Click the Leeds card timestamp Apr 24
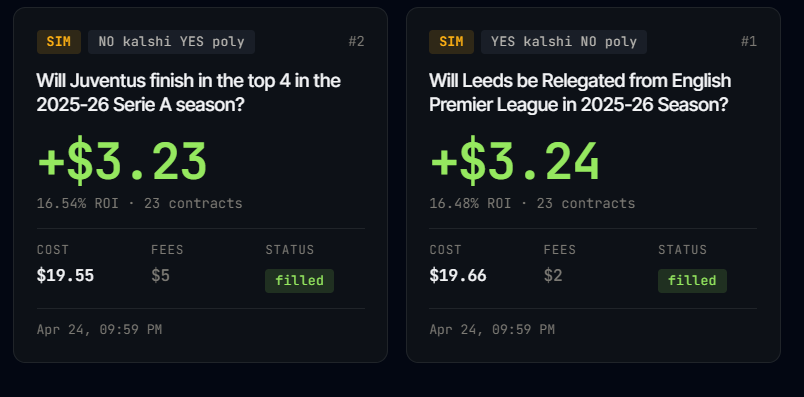This screenshot has width=804, height=397. [x=492, y=329]
